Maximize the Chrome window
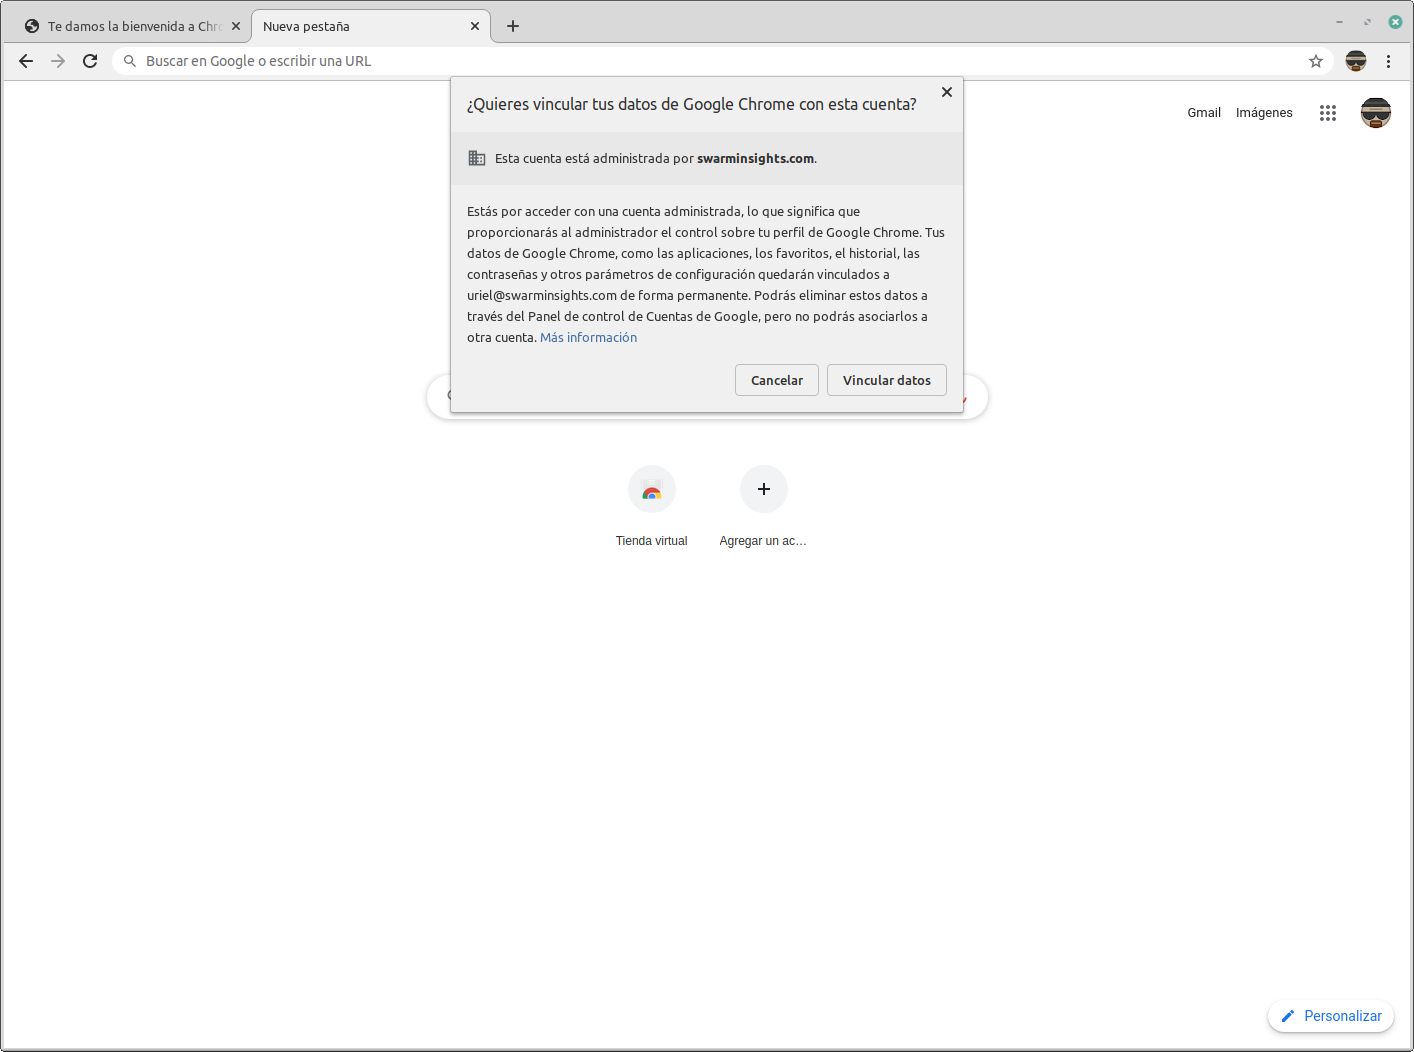The height and width of the screenshot is (1052, 1414). (1367, 22)
